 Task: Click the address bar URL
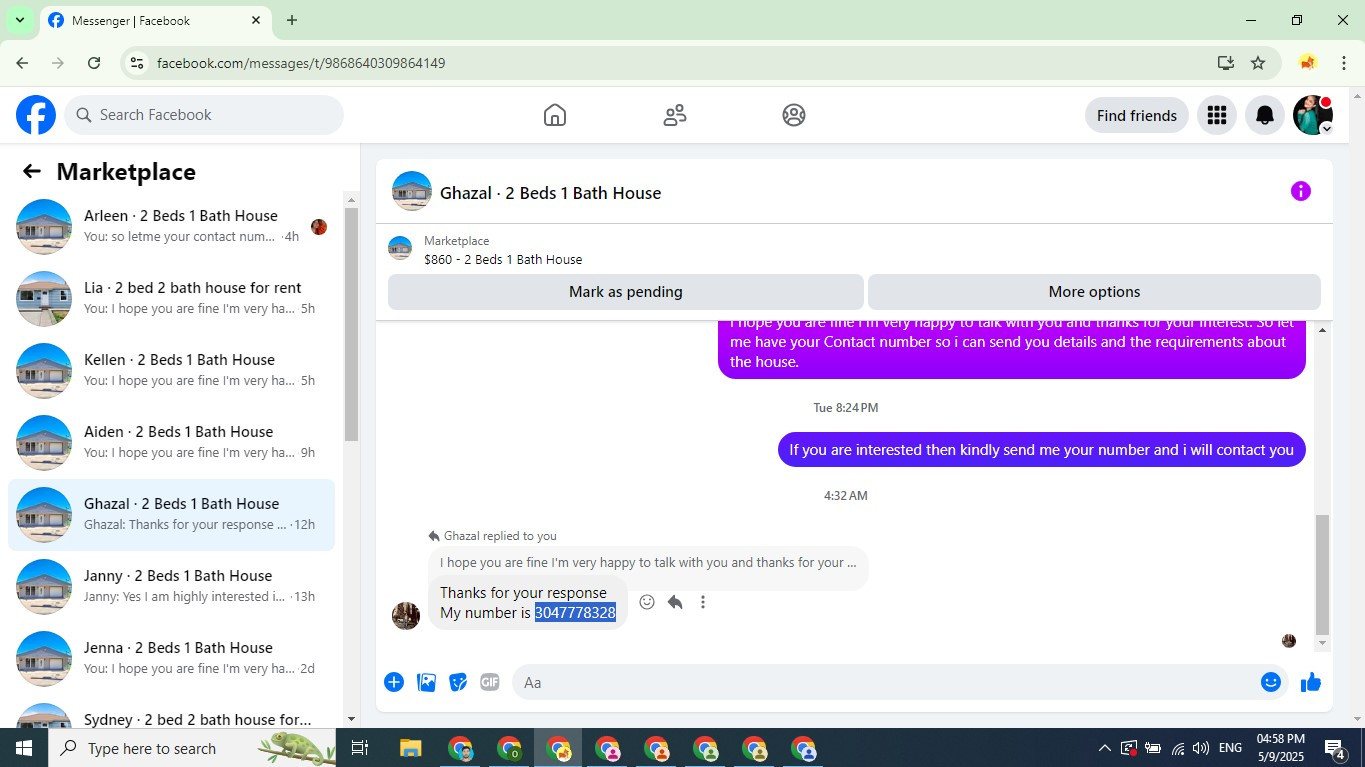point(301,63)
